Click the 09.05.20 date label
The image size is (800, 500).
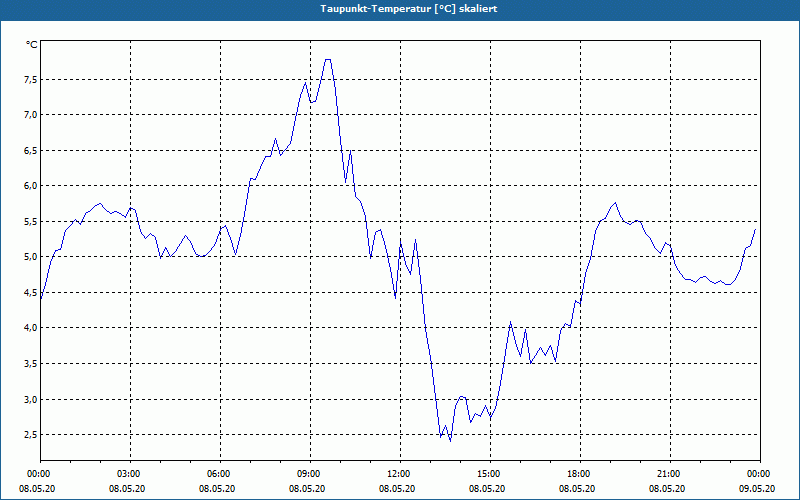757,489
